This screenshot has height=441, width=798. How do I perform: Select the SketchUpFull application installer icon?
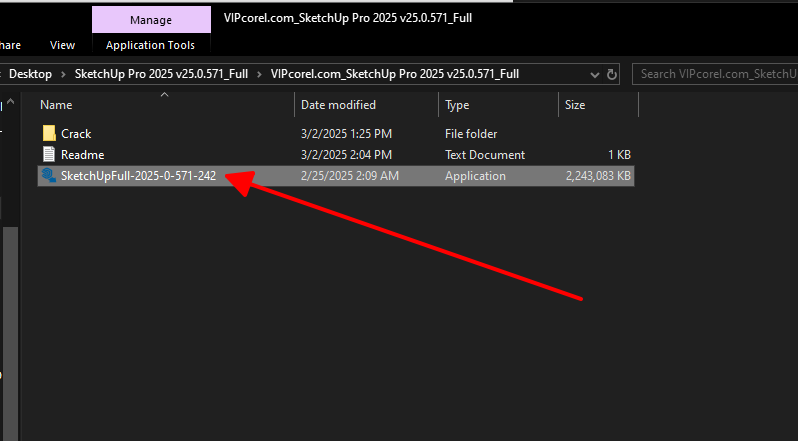[49, 175]
